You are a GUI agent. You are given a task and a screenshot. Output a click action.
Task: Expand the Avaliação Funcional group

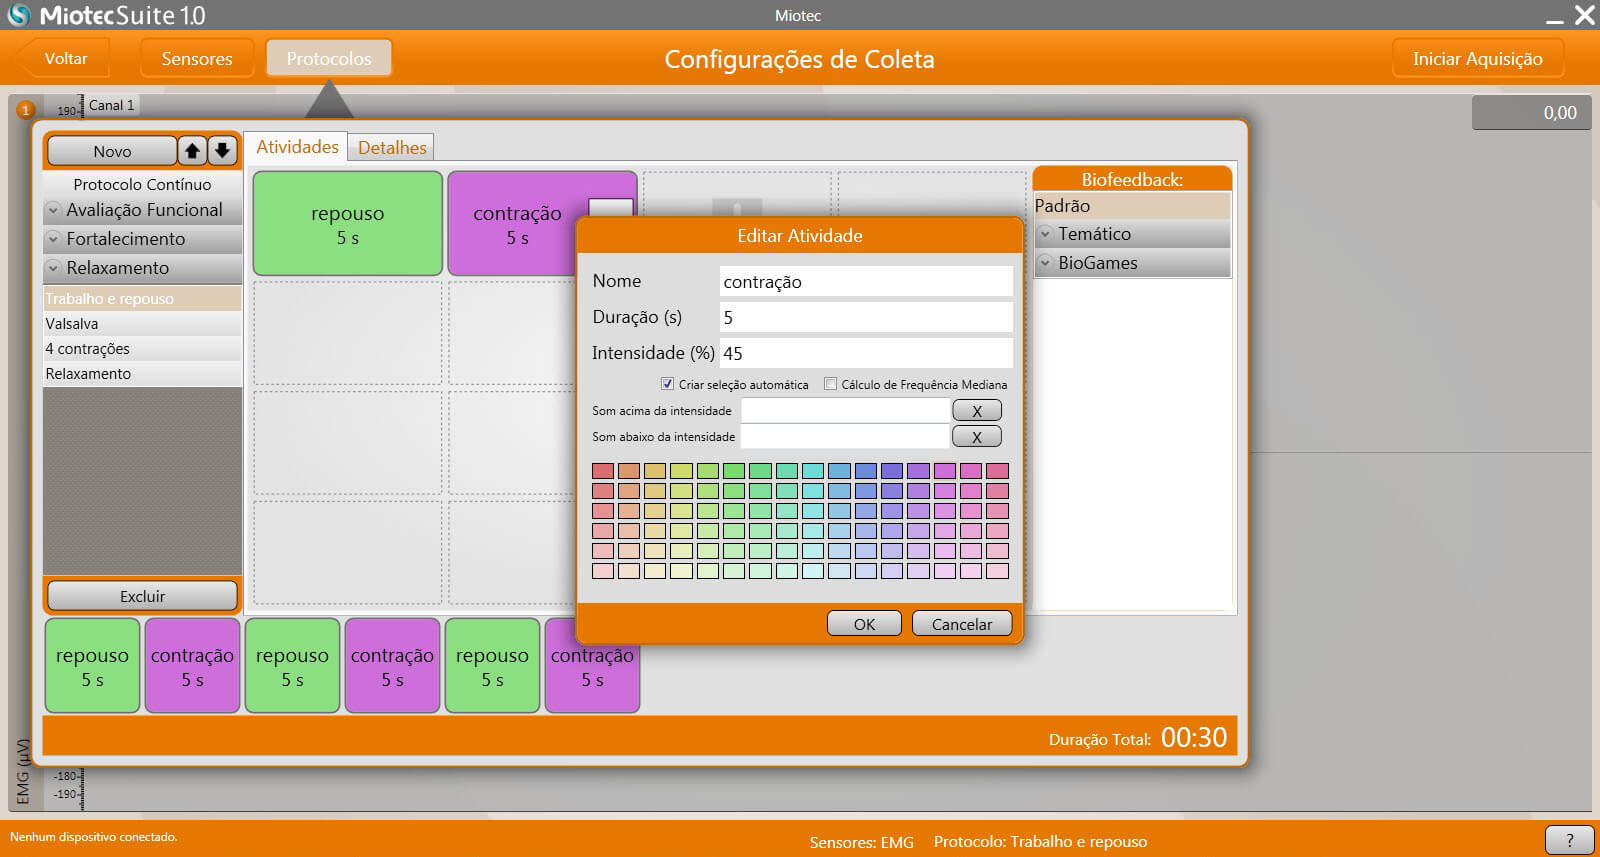(54, 211)
